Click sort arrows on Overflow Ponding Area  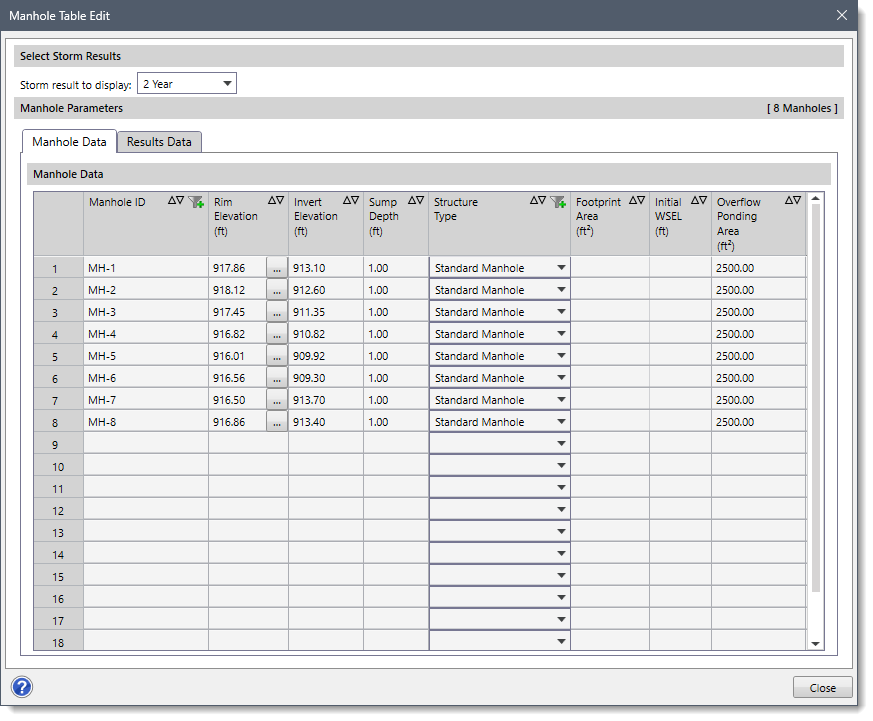click(792, 199)
